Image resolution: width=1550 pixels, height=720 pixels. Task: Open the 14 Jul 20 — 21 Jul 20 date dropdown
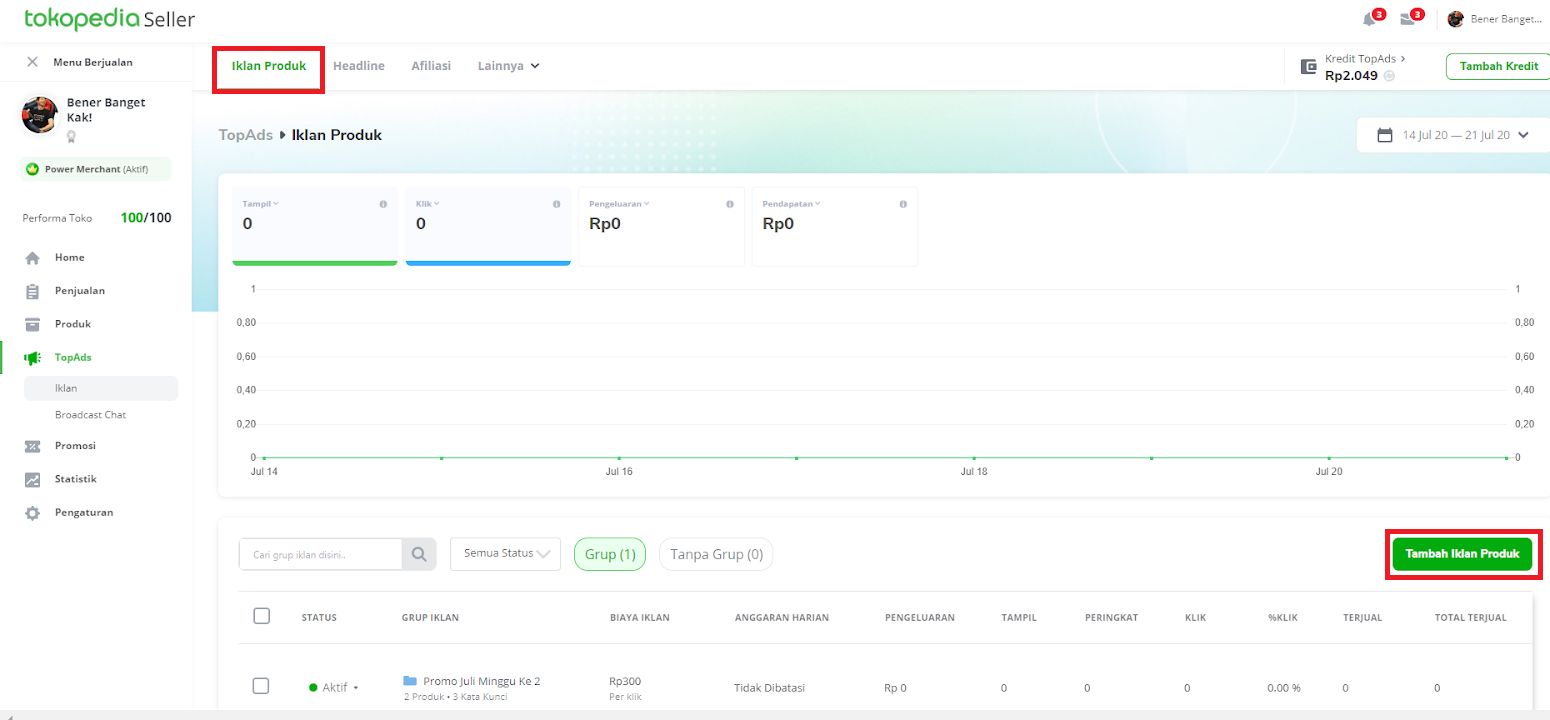(x=1453, y=135)
